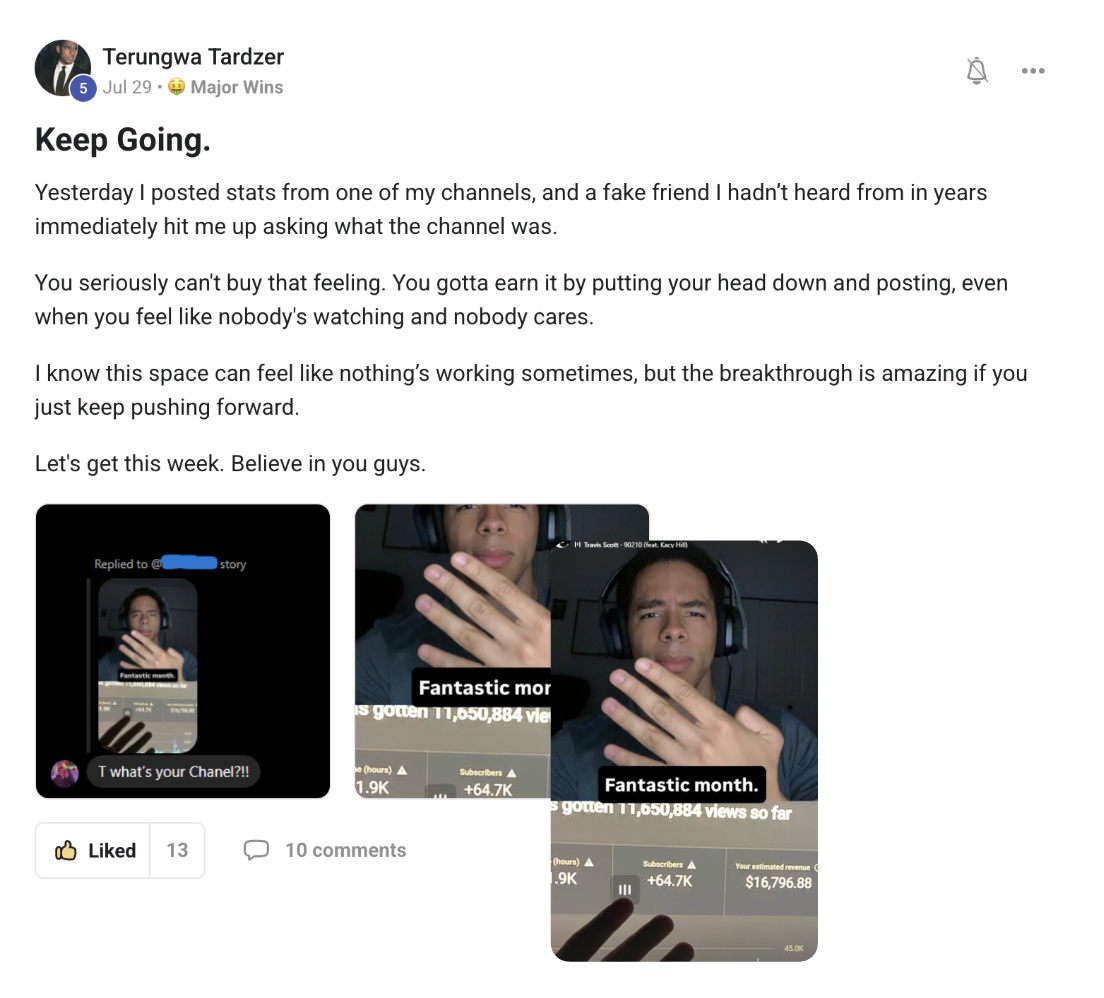The image size is (1104, 998).
Task: Click the thumbs-up like icon
Action: click(x=65, y=851)
